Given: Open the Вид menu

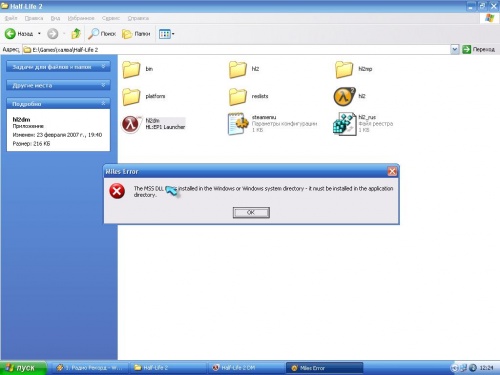Looking at the screenshot, I should point(55,18).
